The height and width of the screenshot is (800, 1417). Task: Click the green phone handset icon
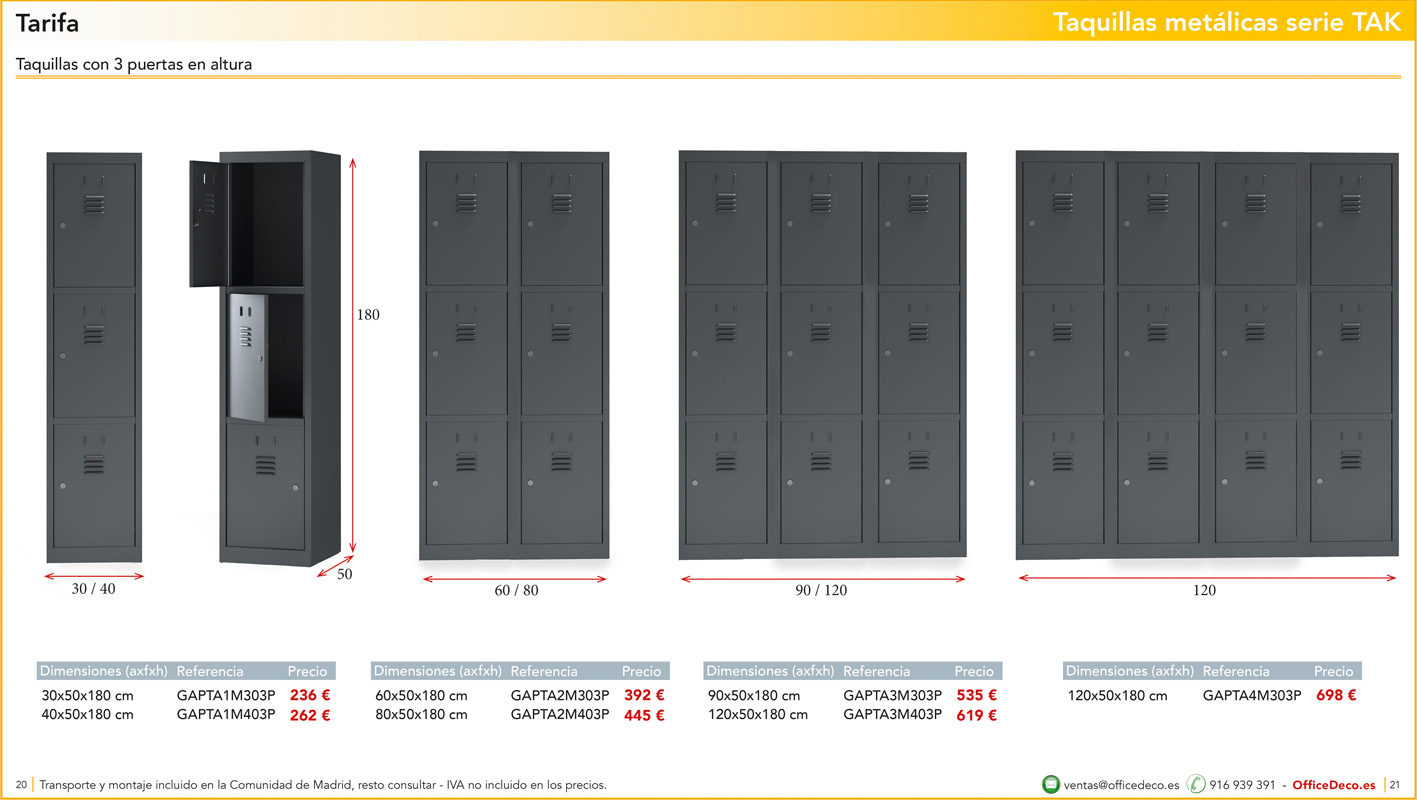pyautogui.click(x=1196, y=785)
